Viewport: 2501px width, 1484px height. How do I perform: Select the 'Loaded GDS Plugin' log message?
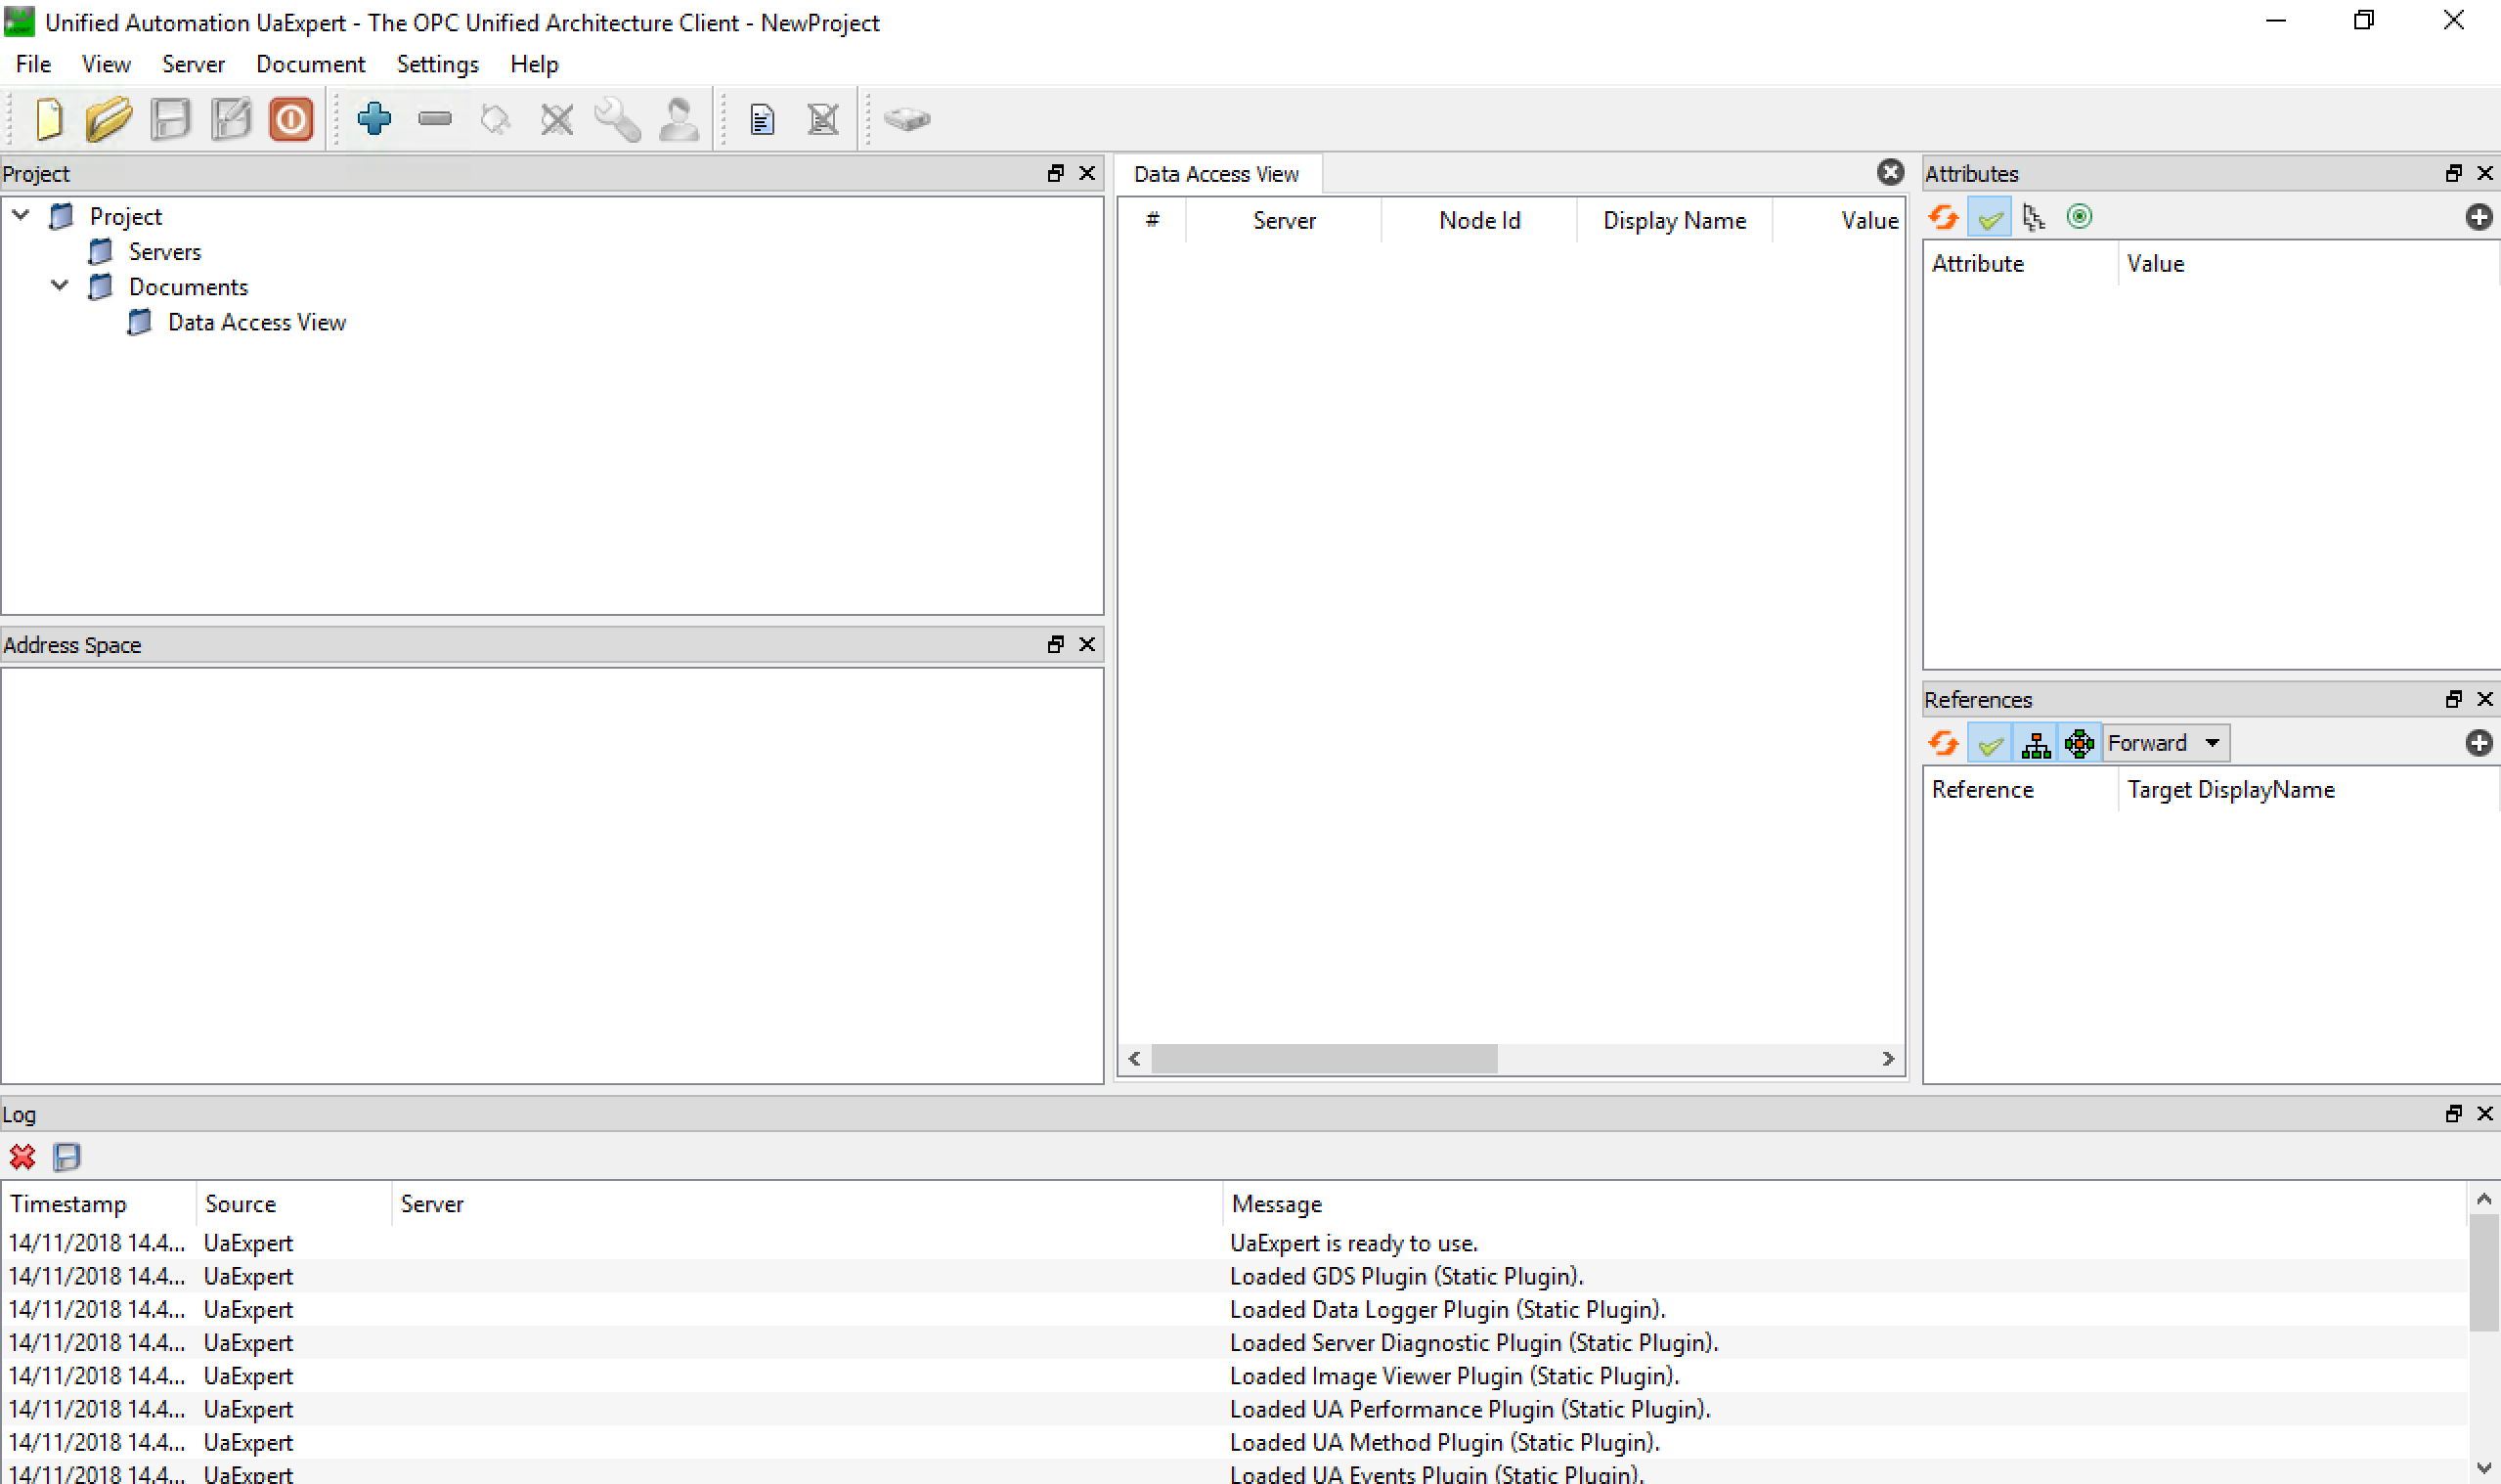[1406, 1276]
